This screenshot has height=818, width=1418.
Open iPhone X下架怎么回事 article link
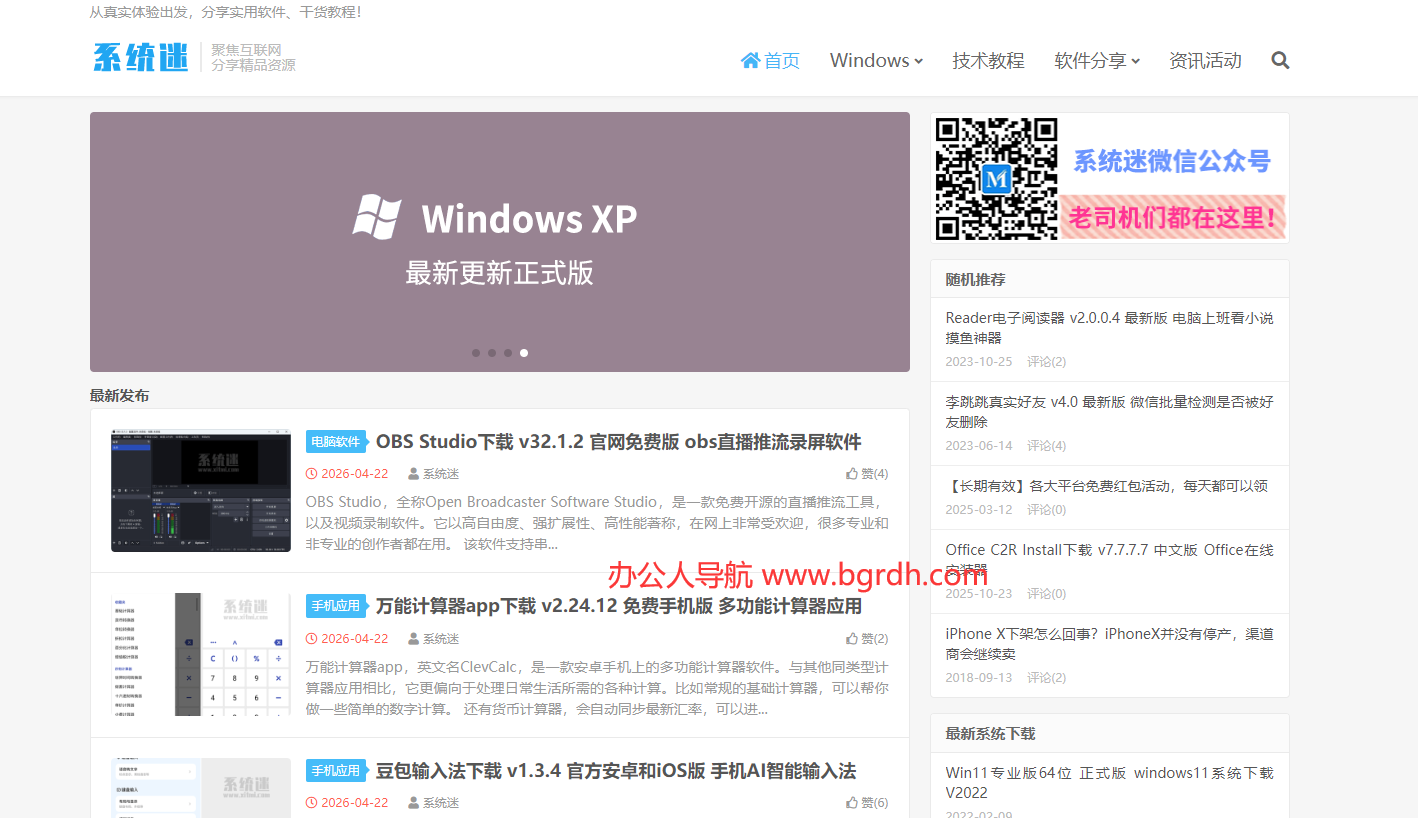1109,644
